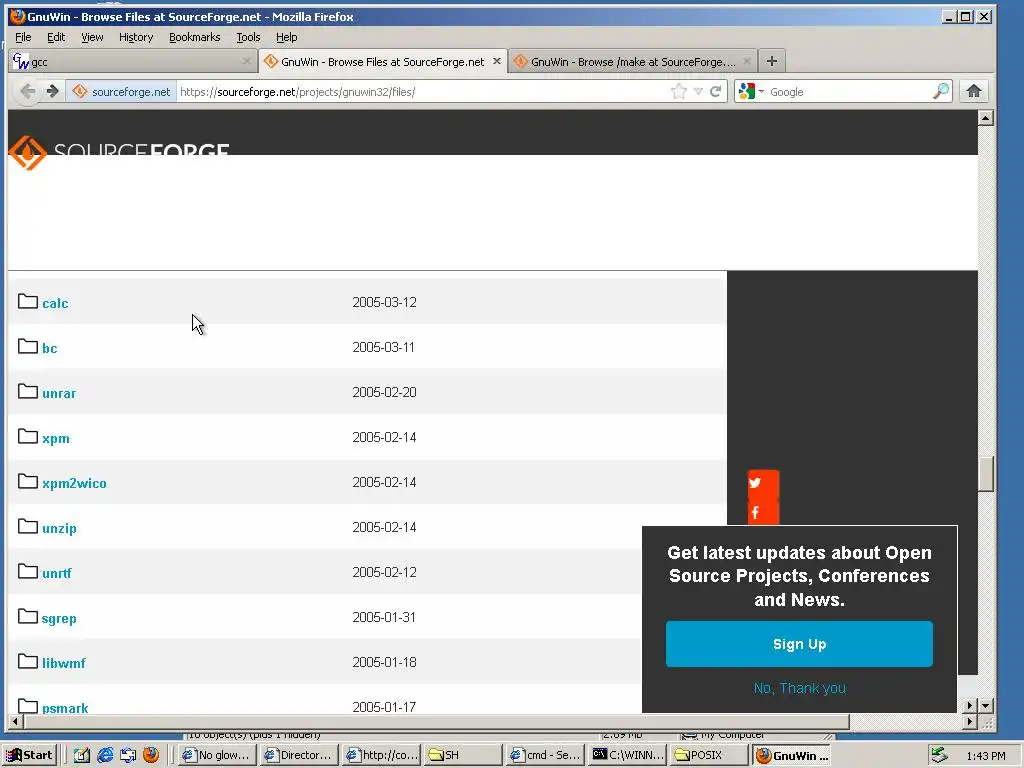Image resolution: width=1024 pixels, height=768 pixels.
Task: Switch to the SH folder taskbar window
Action: [462, 755]
